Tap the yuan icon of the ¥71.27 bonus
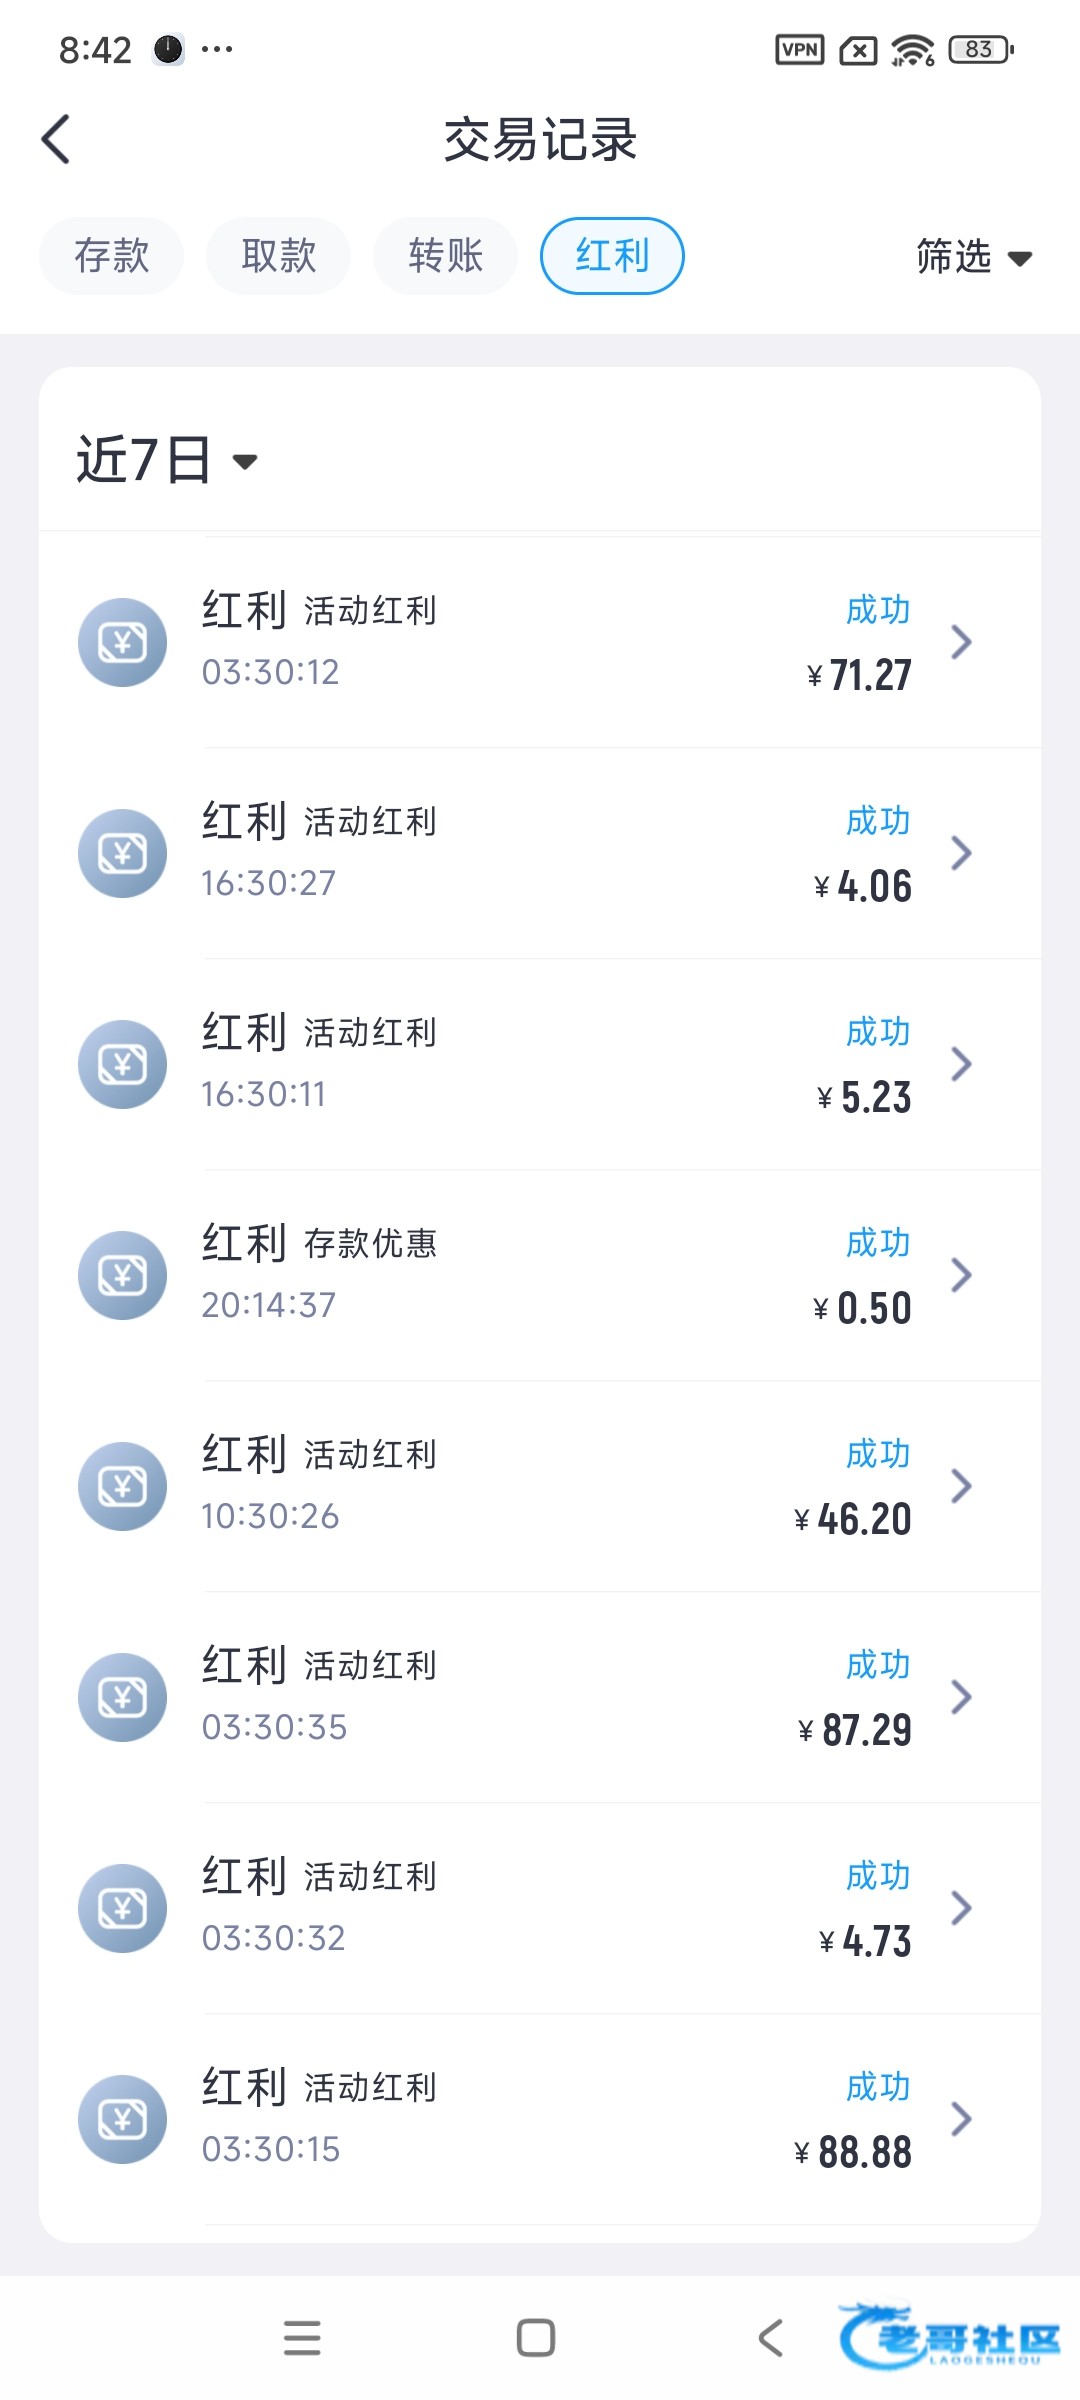This screenshot has width=1080, height=2400. pos(122,642)
